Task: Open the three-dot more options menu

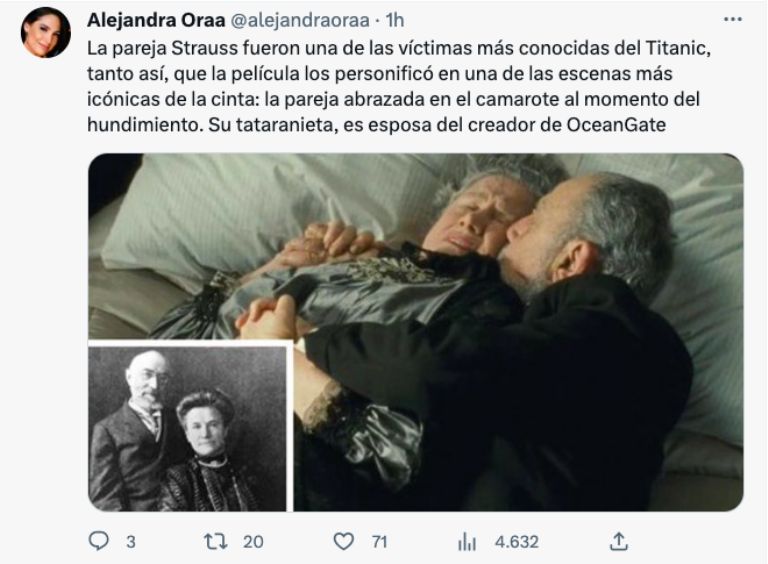Action: point(733,20)
